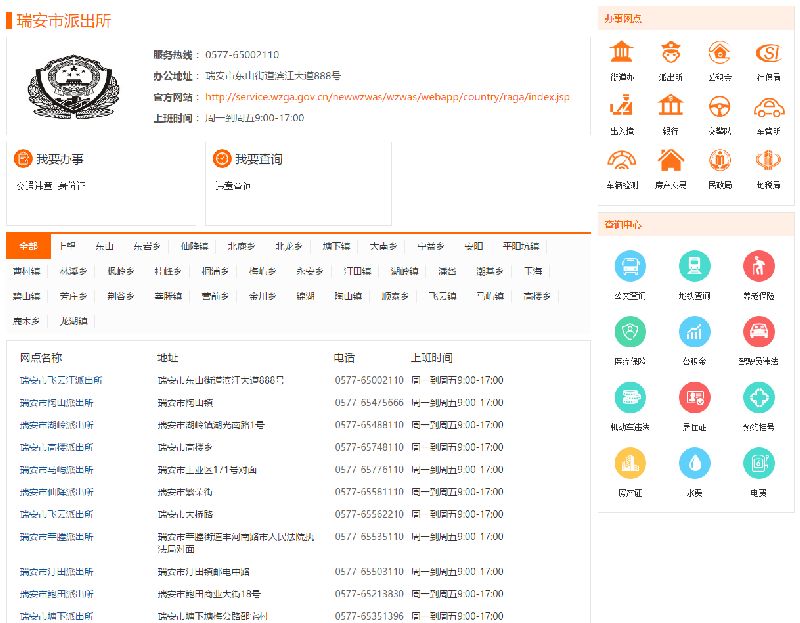Screen dimensions: 800x623
Task: Open the 房产证 yellow building icon
Action: click(x=631, y=462)
